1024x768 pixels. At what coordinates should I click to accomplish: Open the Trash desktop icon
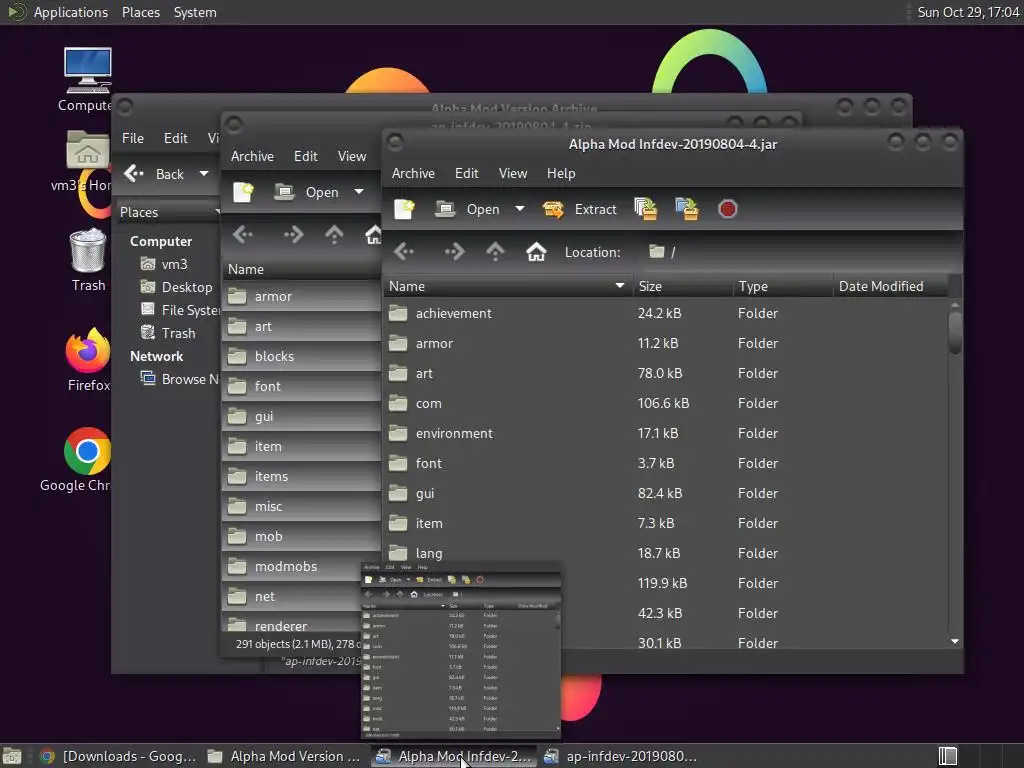click(88, 259)
